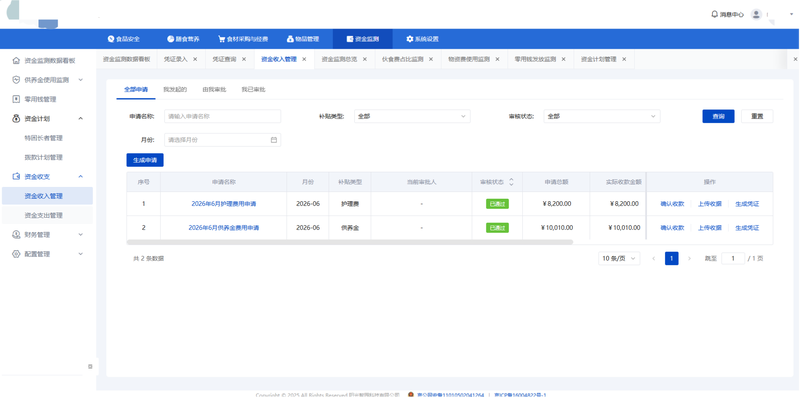Select the 我已审批 sub-tab
This screenshot has height=397, width=800.
click(254, 90)
